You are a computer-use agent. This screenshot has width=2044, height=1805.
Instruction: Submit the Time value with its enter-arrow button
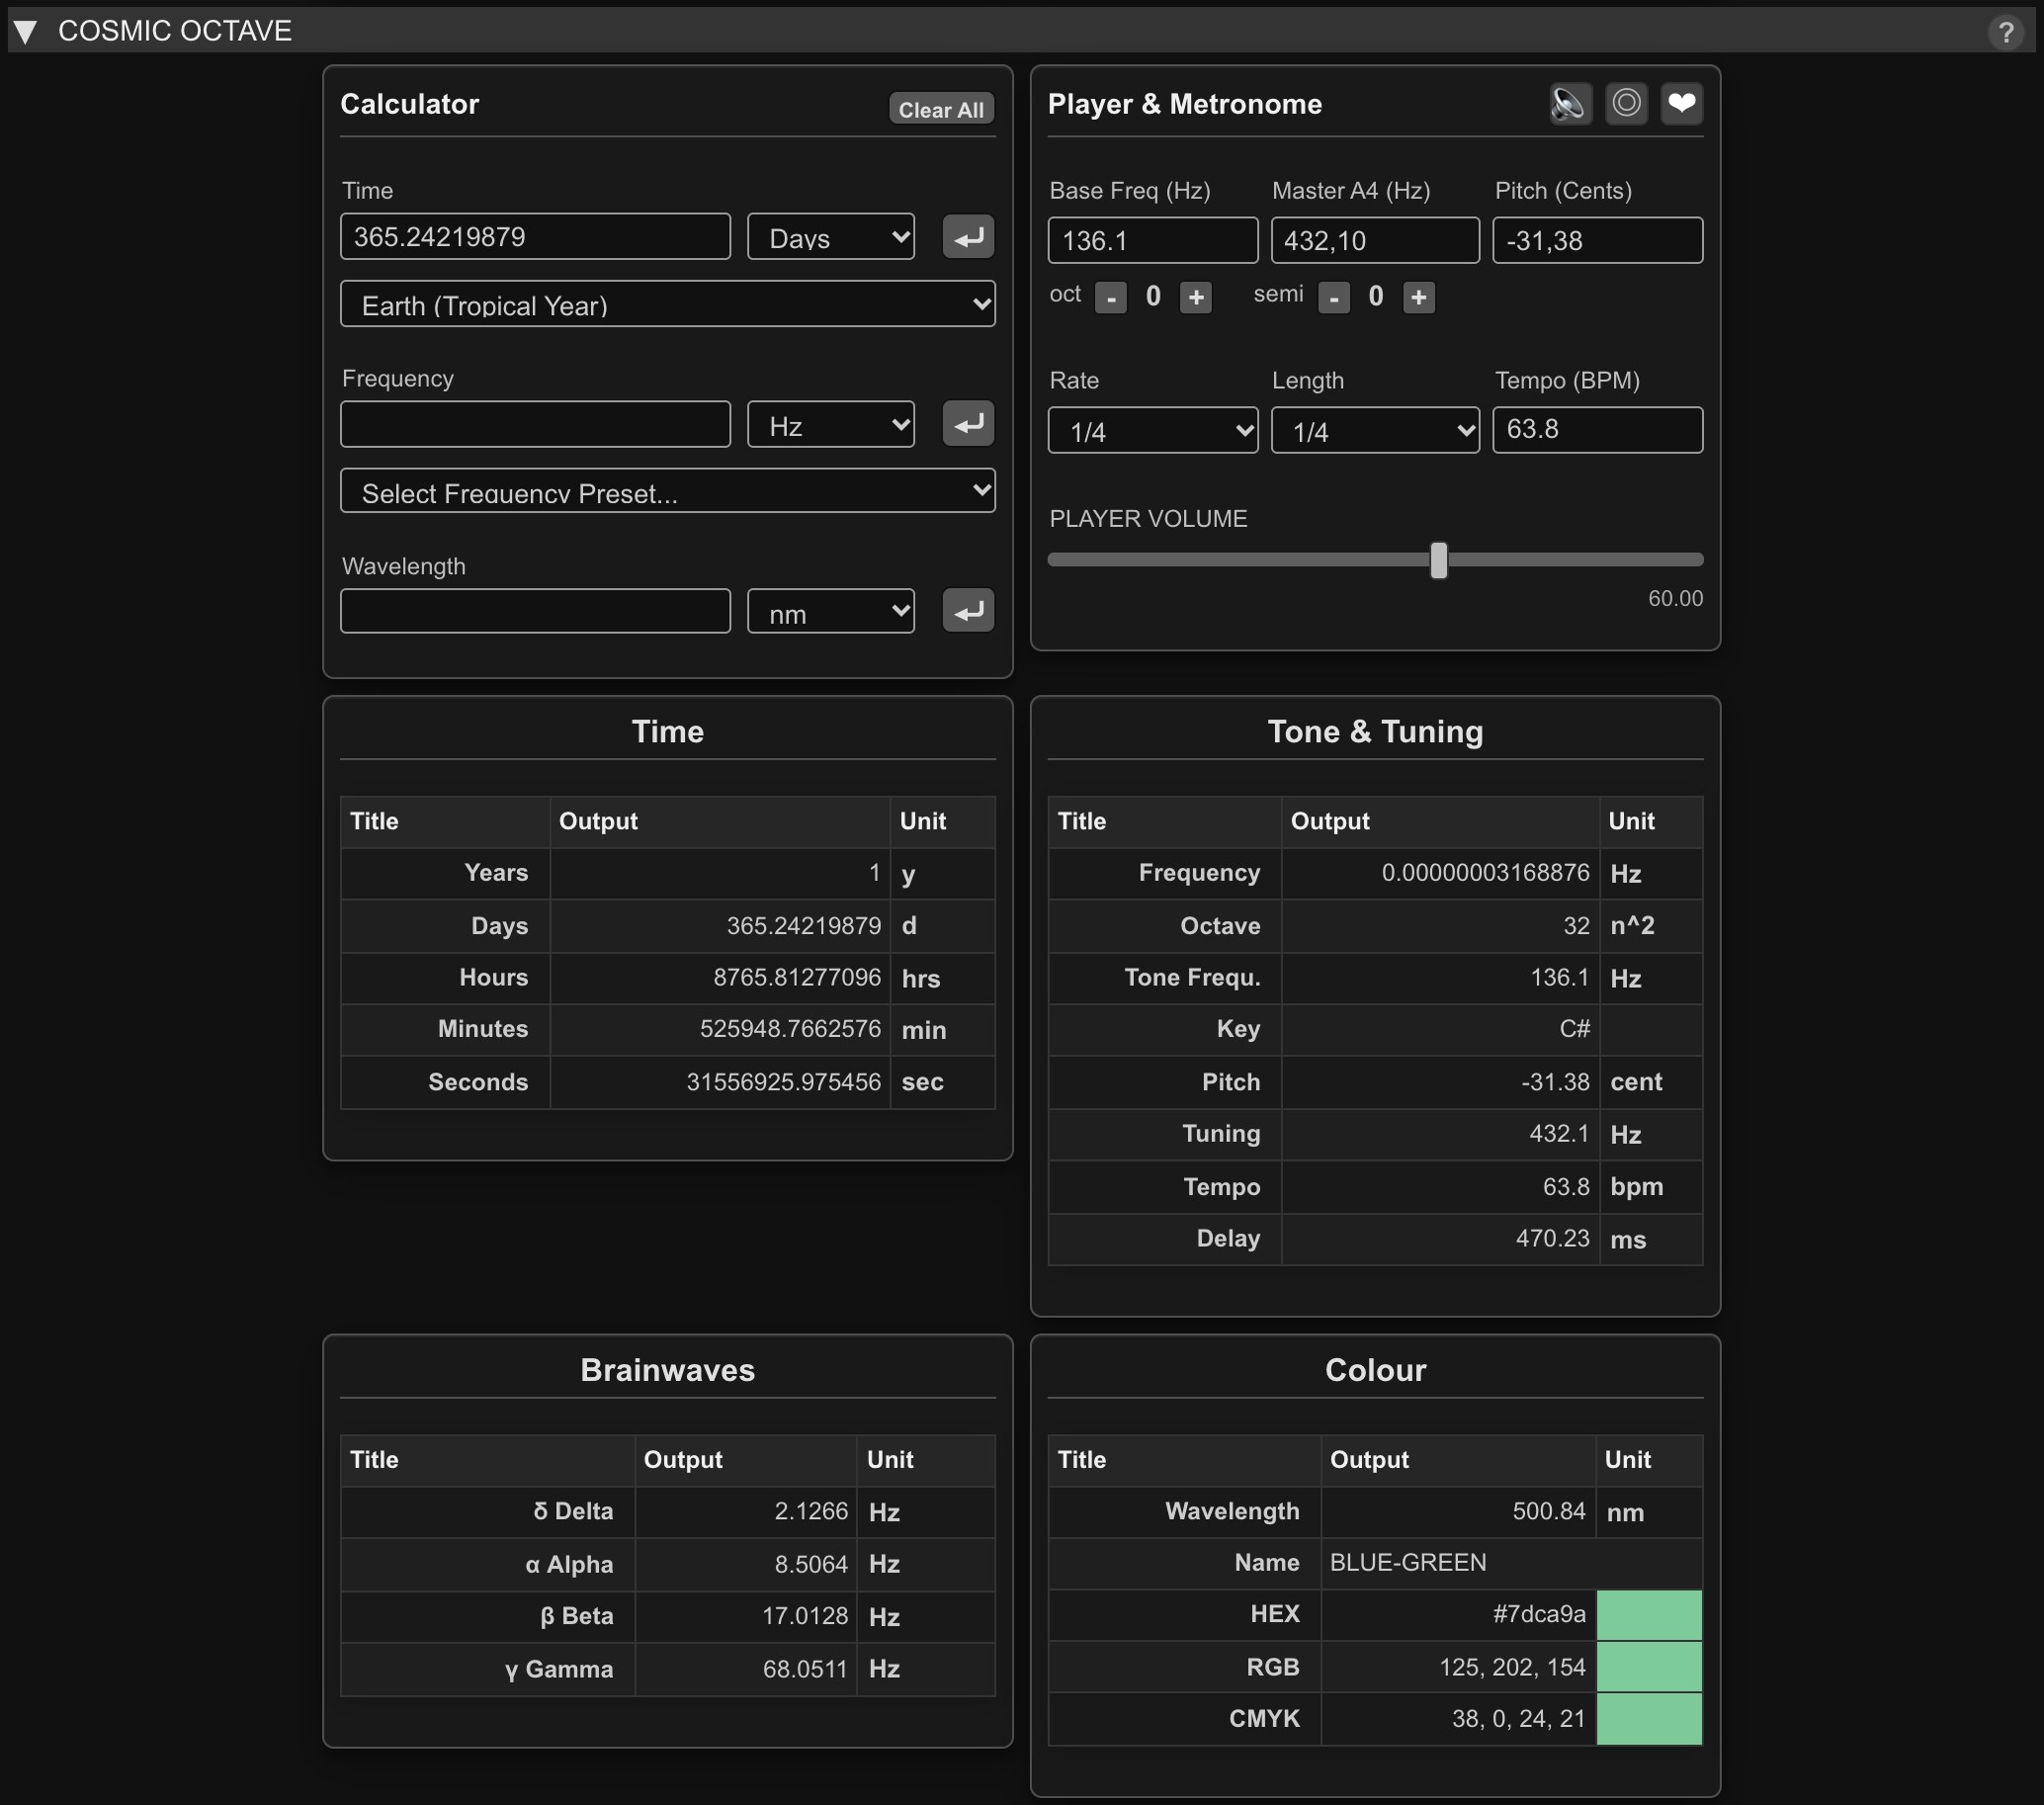pos(968,237)
